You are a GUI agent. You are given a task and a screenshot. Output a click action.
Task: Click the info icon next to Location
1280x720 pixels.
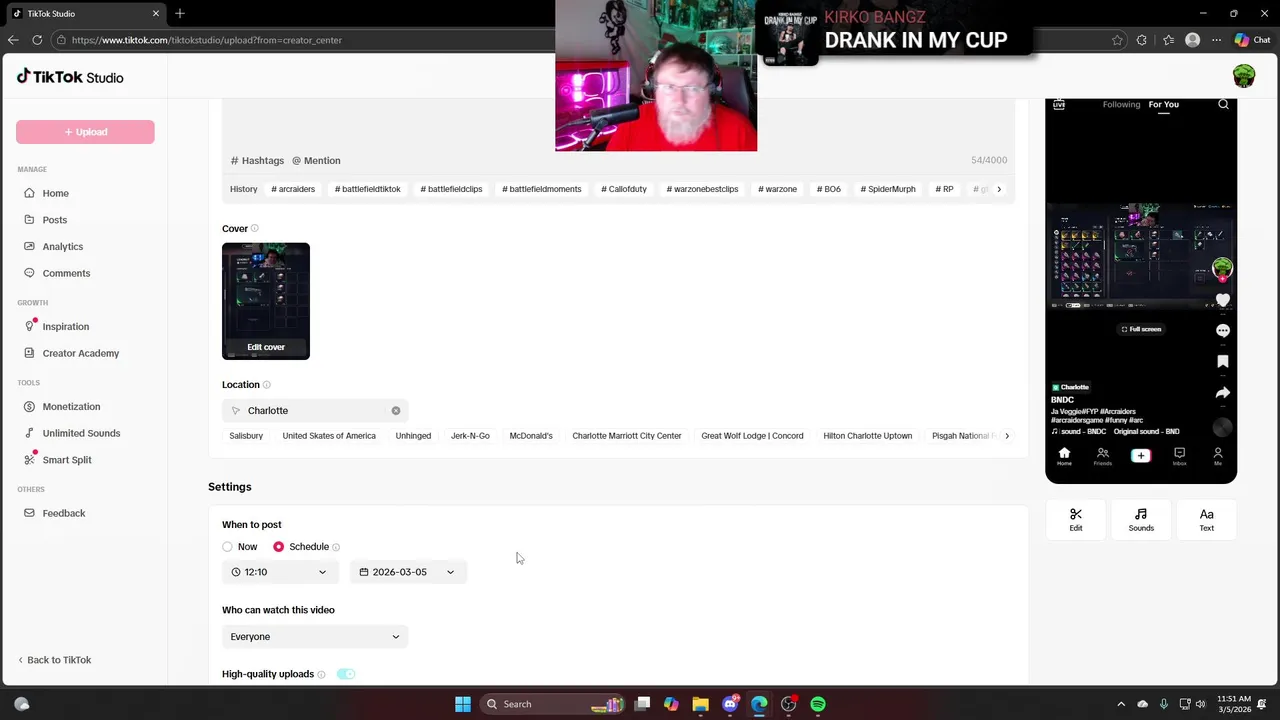point(266,385)
